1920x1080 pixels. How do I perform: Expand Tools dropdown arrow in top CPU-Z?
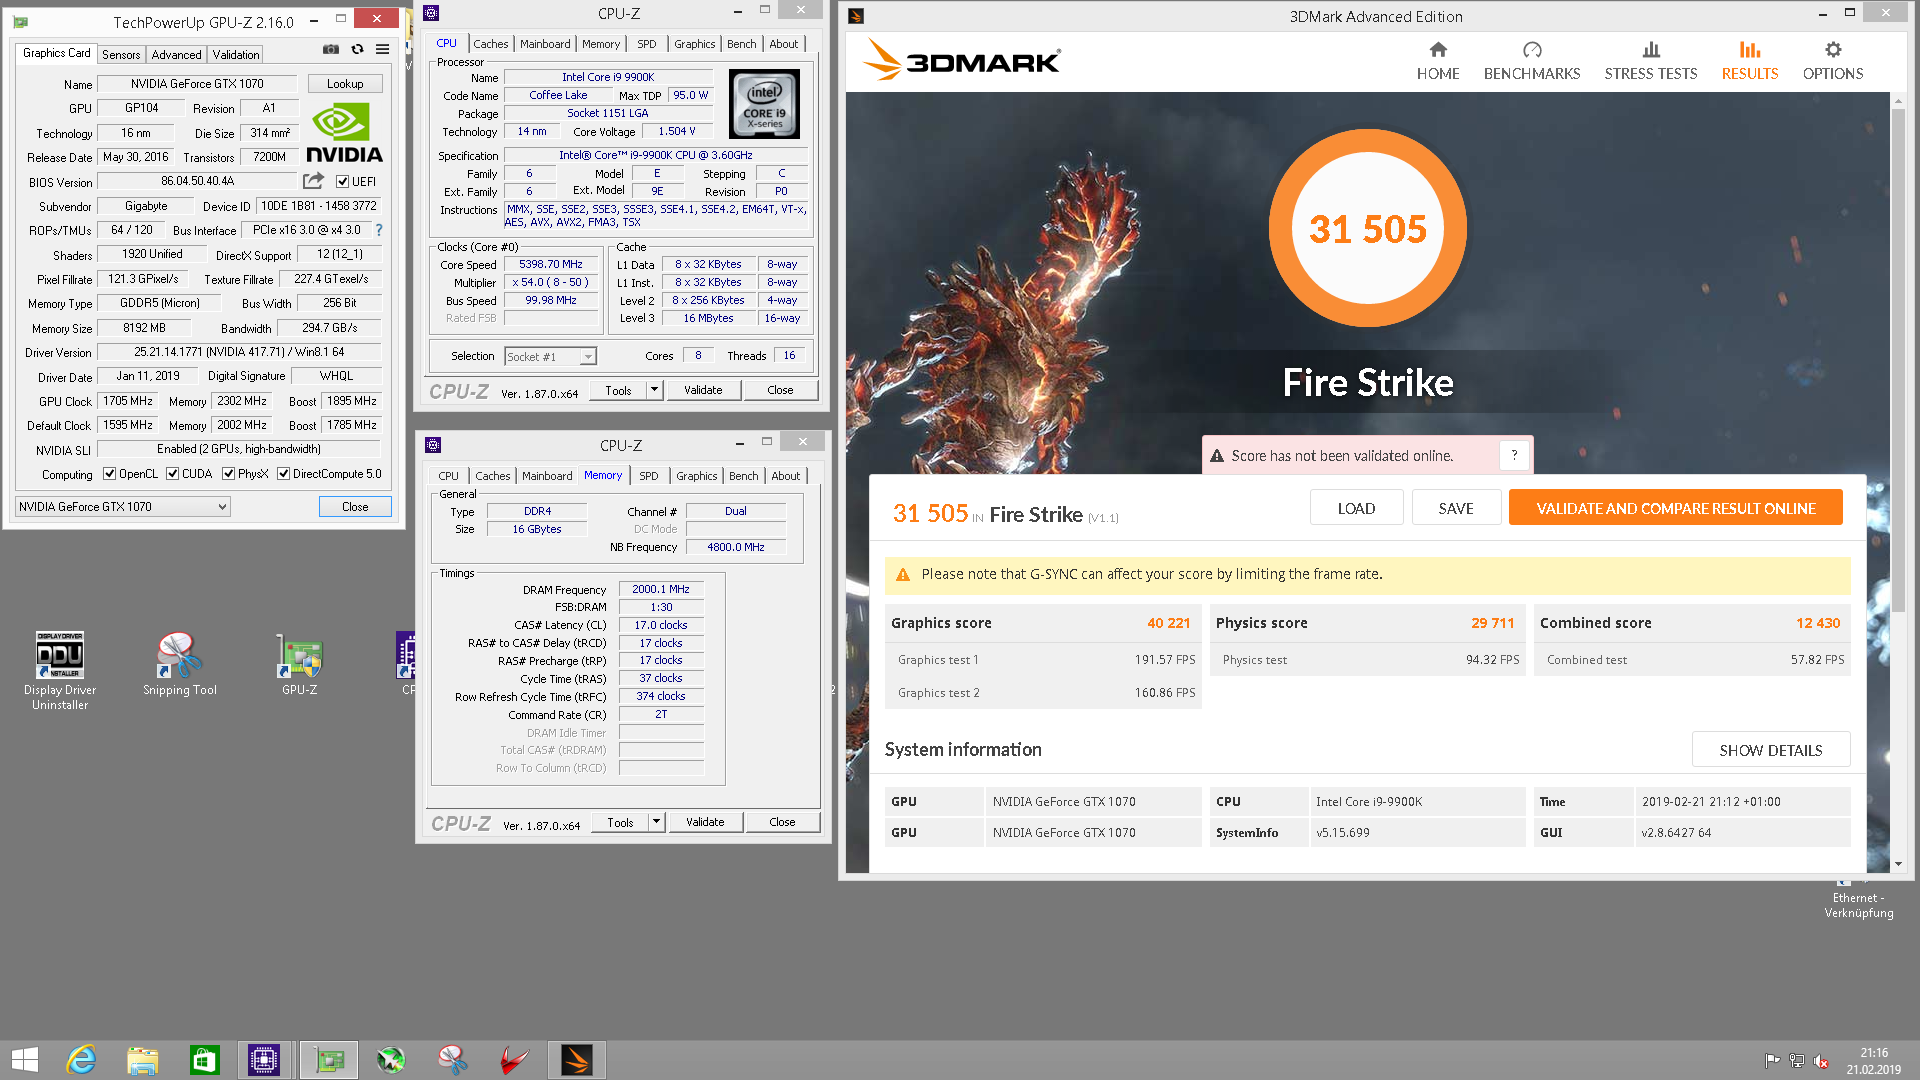(x=655, y=390)
